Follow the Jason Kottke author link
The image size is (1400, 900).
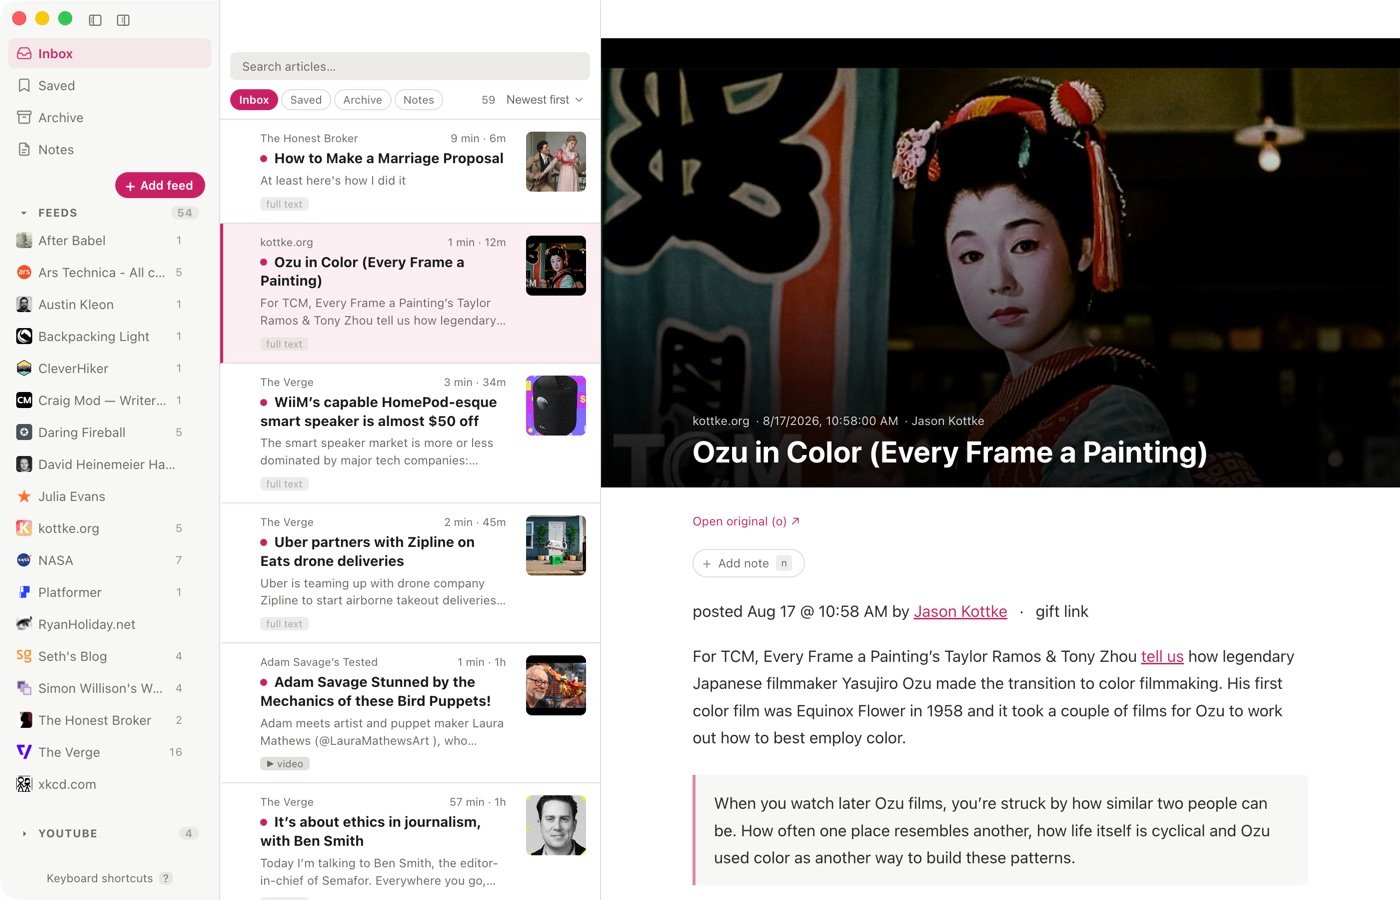[x=960, y=612]
